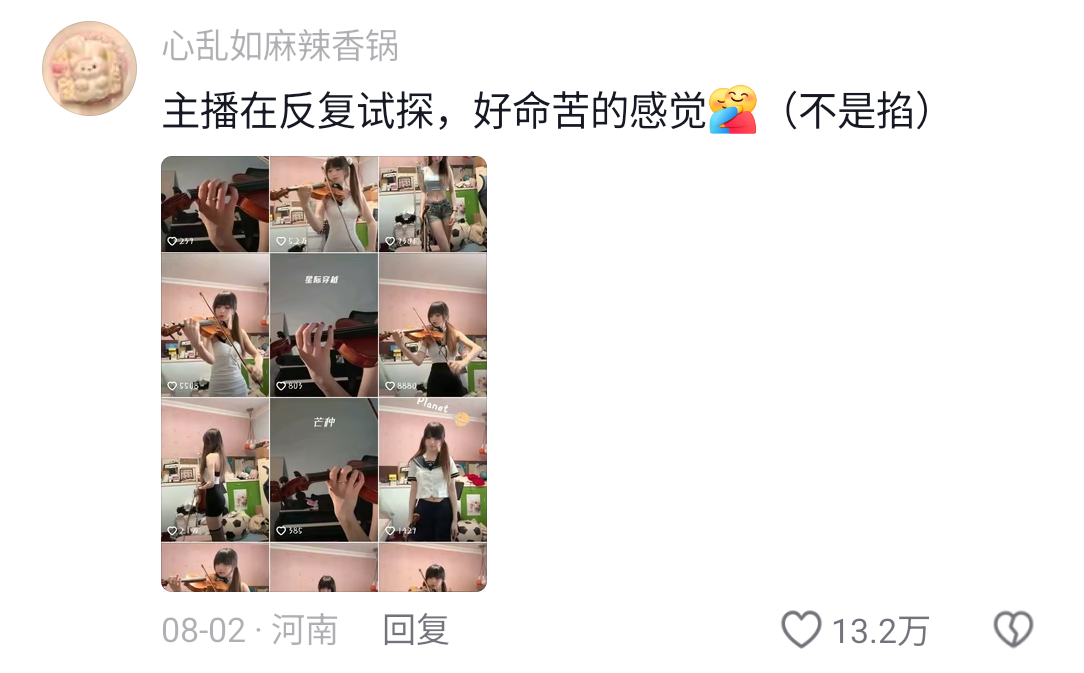Open thumbnail with 5.2万 likes
This screenshot has width=1084, height=673.
click(324, 204)
